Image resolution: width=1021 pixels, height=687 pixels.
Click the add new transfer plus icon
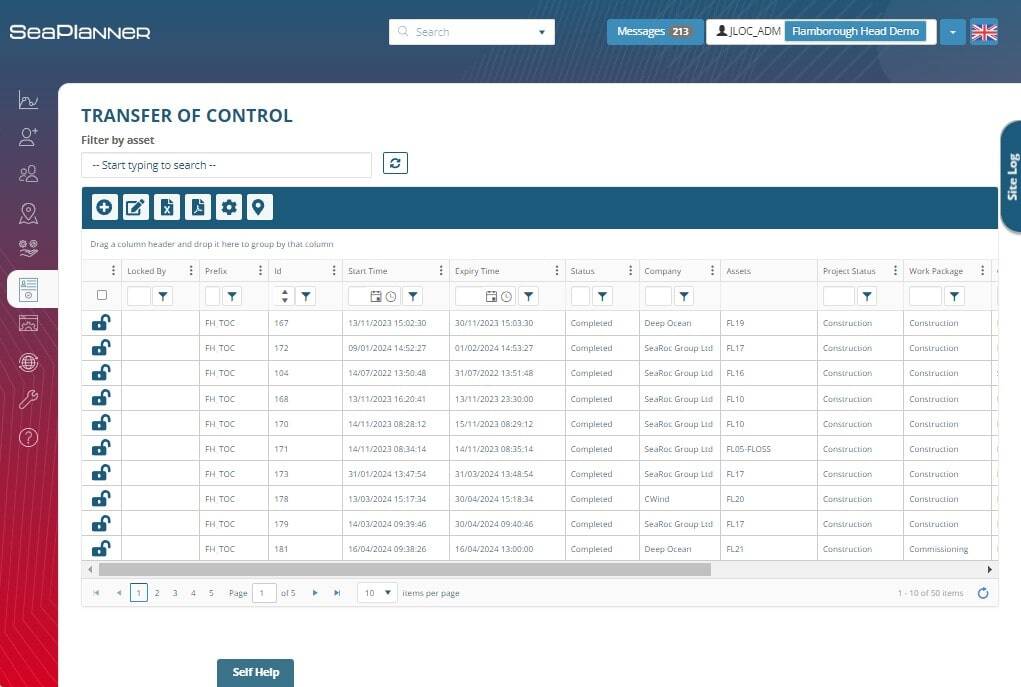point(104,208)
